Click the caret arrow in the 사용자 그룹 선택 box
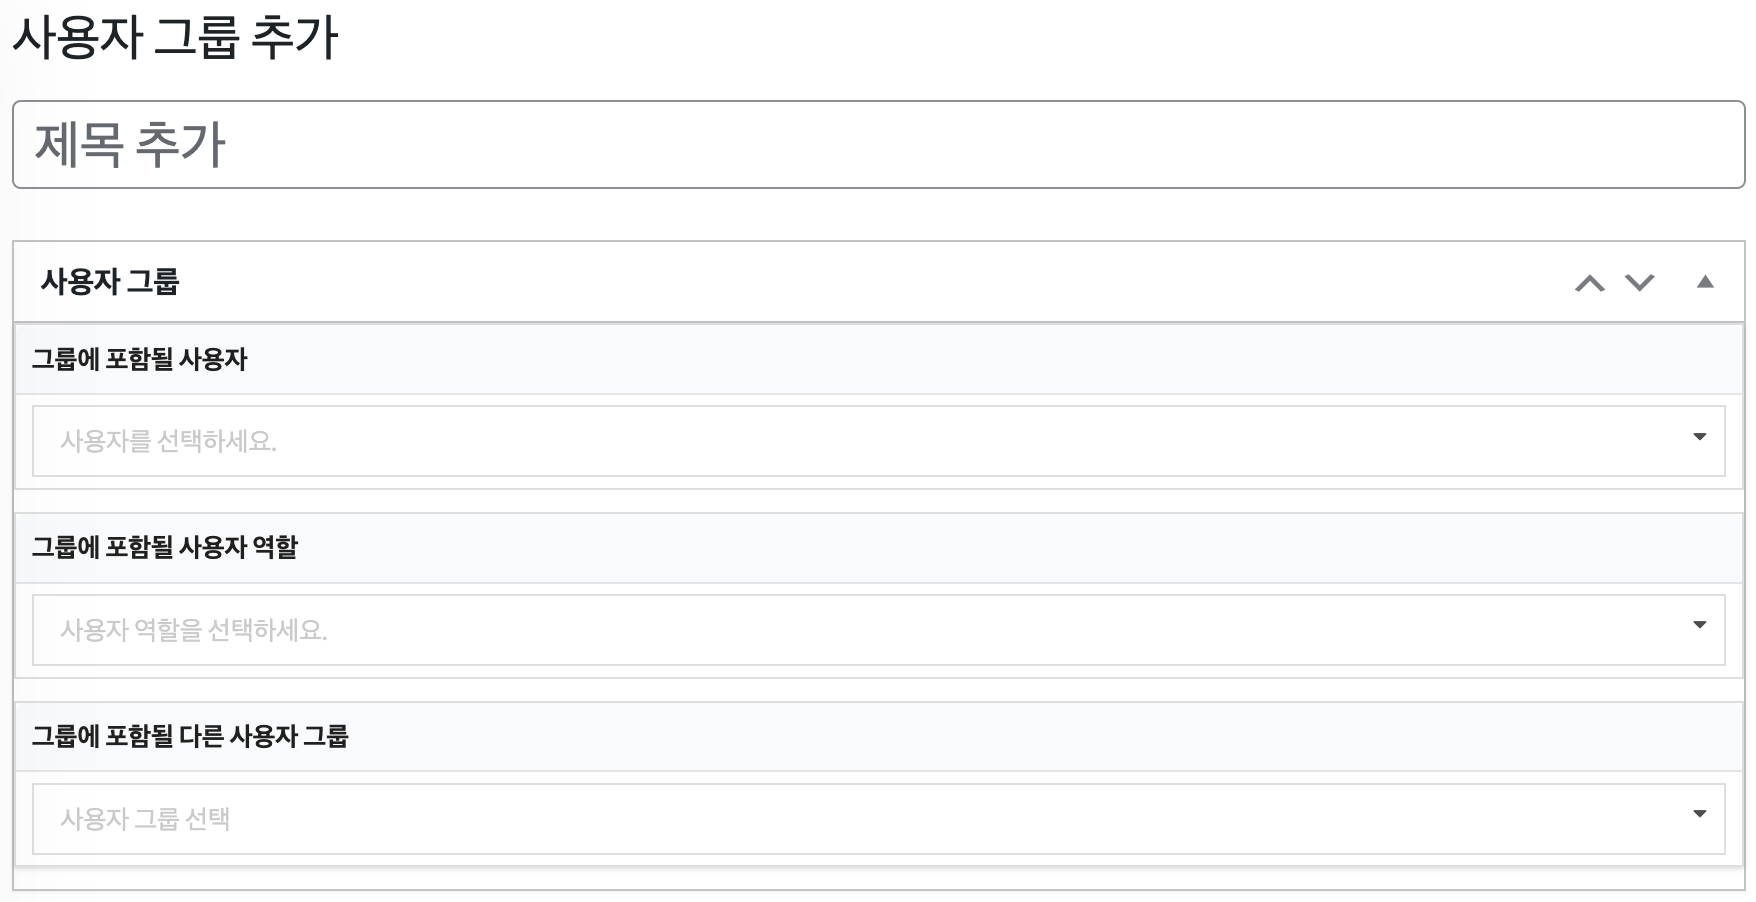Image resolution: width=1756 pixels, height=902 pixels. tap(1699, 814)
